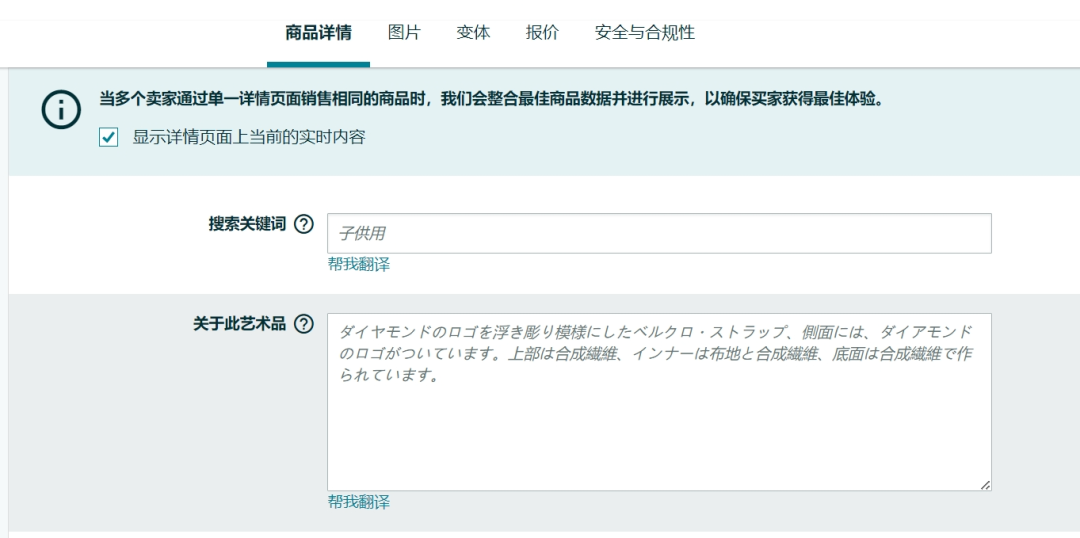Click 帮我翻译 link under 关于此艺术品
Viewport: 1080px width, 538px height.
coord(359,502)
